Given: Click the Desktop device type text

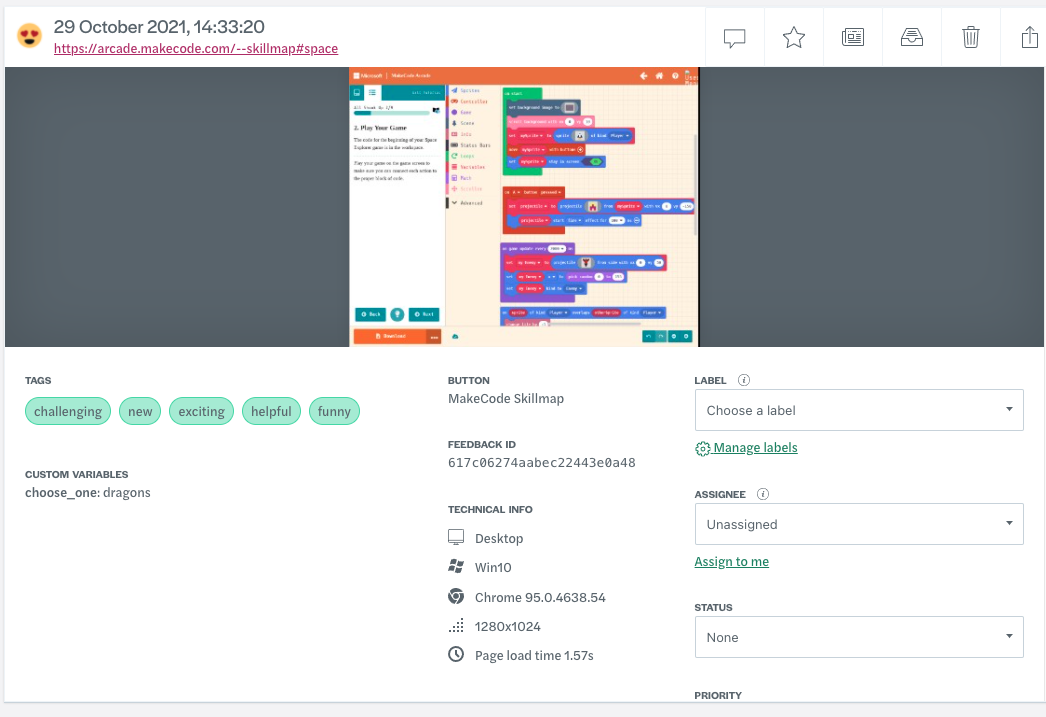Looking at the screenshot, I should click(499, 538).
